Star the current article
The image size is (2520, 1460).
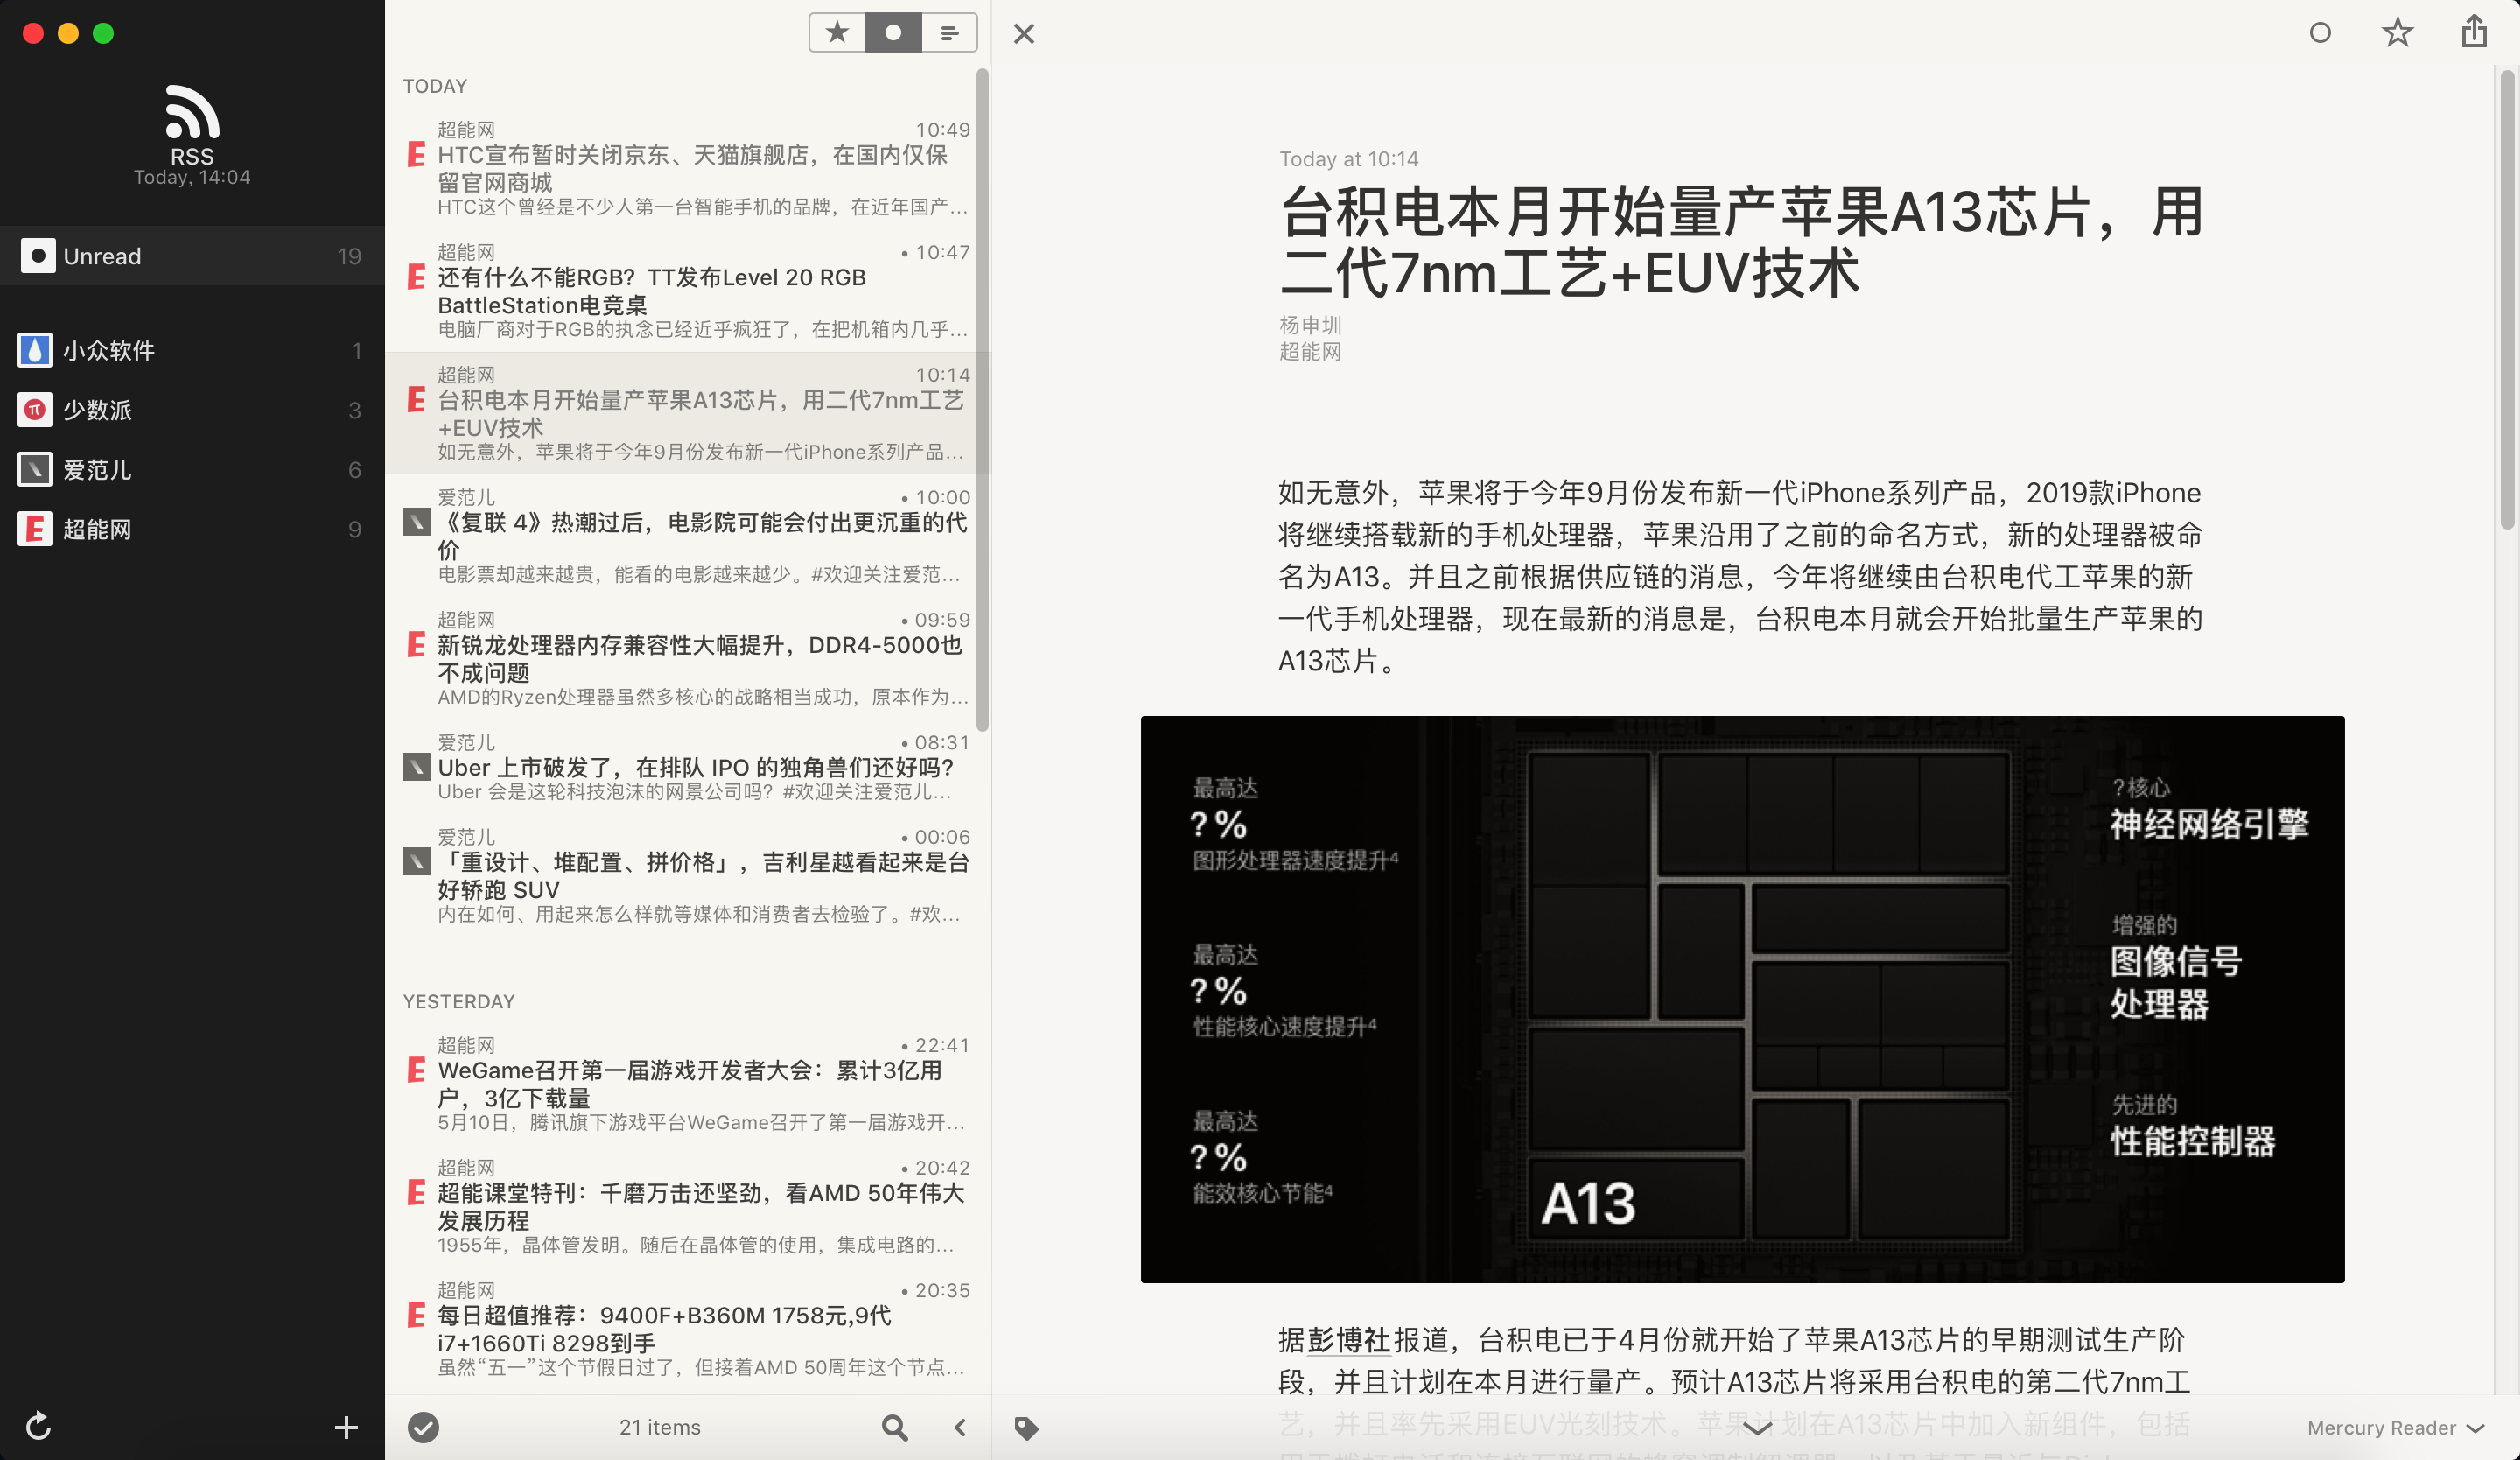[x=2397, y=32]
